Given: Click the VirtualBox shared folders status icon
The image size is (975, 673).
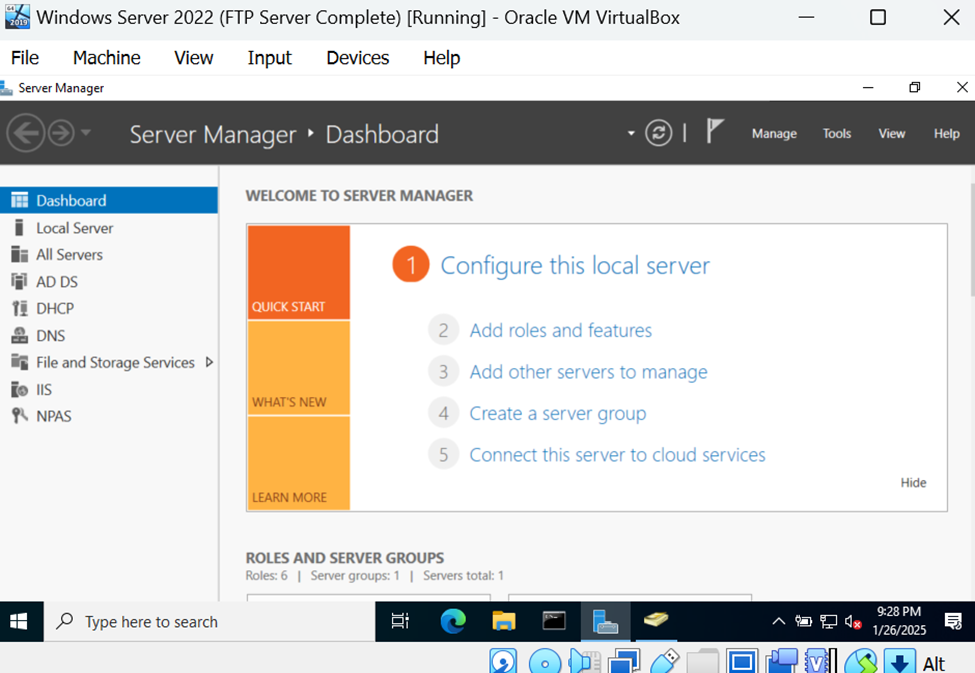Looking at the screenshot, I should tap(703, 662).
